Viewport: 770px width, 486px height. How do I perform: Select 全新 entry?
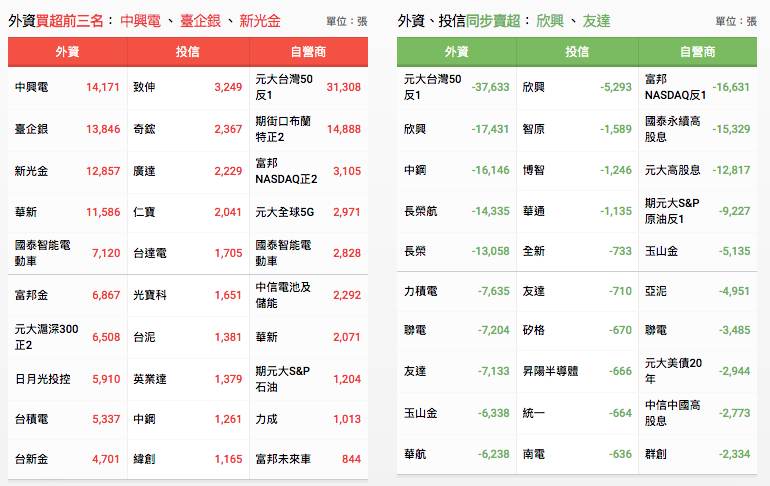(534, 251)
